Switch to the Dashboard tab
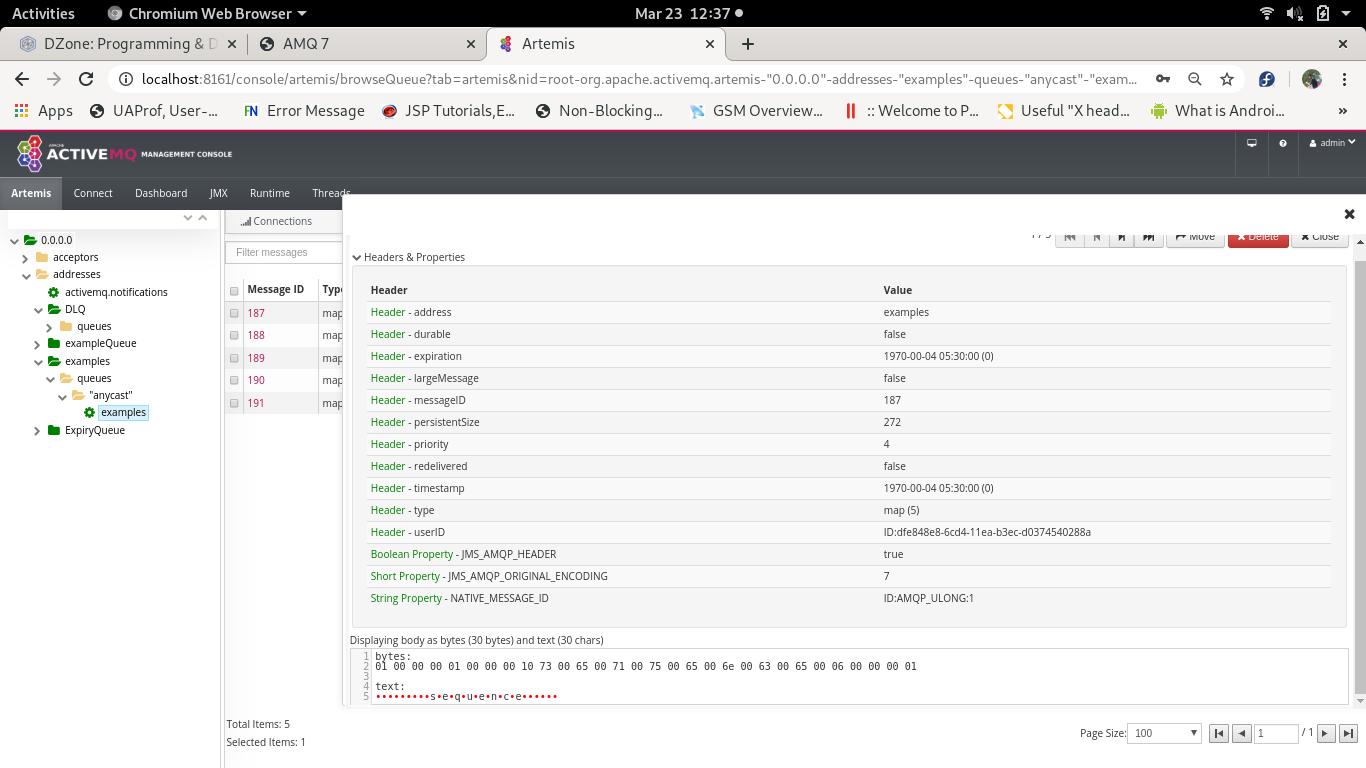 (x=161, y=193)
